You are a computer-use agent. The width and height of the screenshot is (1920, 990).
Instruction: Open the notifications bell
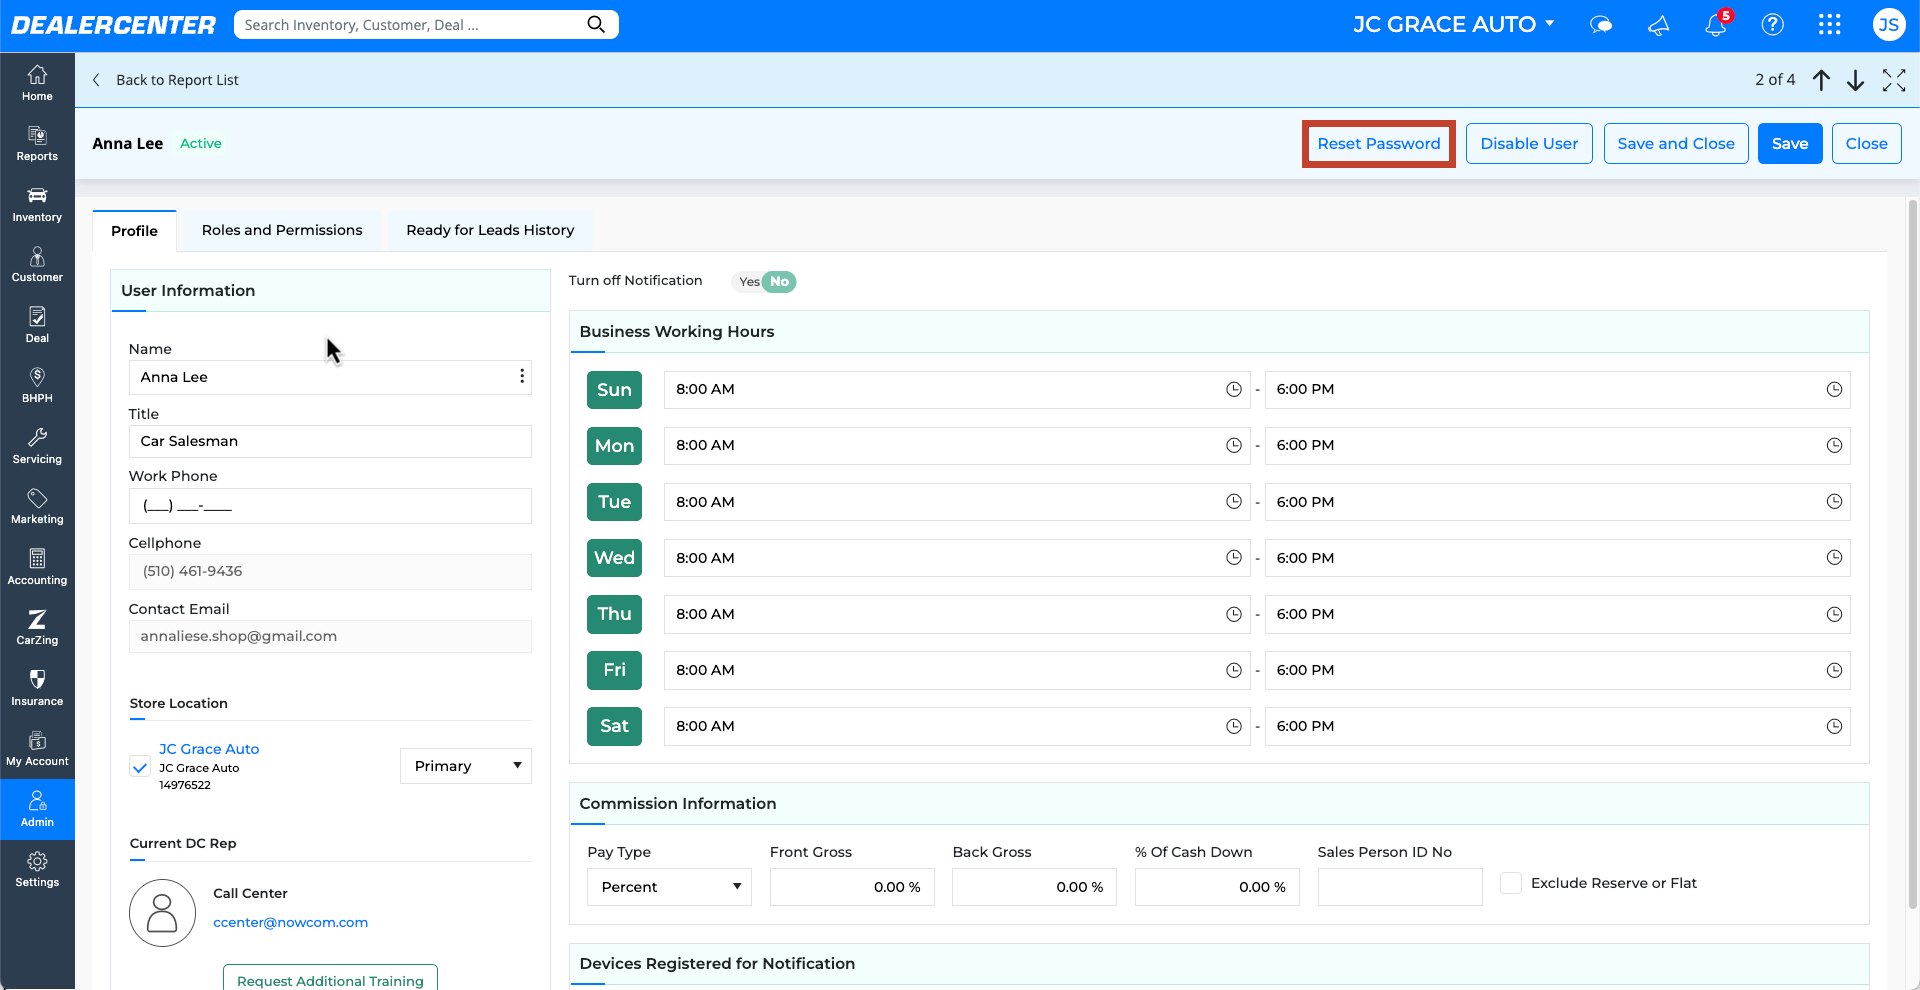(x=1716, y=25)
